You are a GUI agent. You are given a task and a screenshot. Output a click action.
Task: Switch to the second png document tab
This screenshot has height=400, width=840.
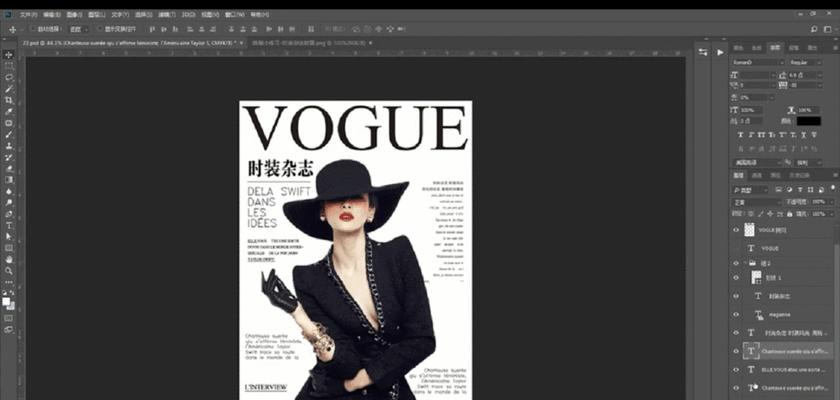point(309,42)
